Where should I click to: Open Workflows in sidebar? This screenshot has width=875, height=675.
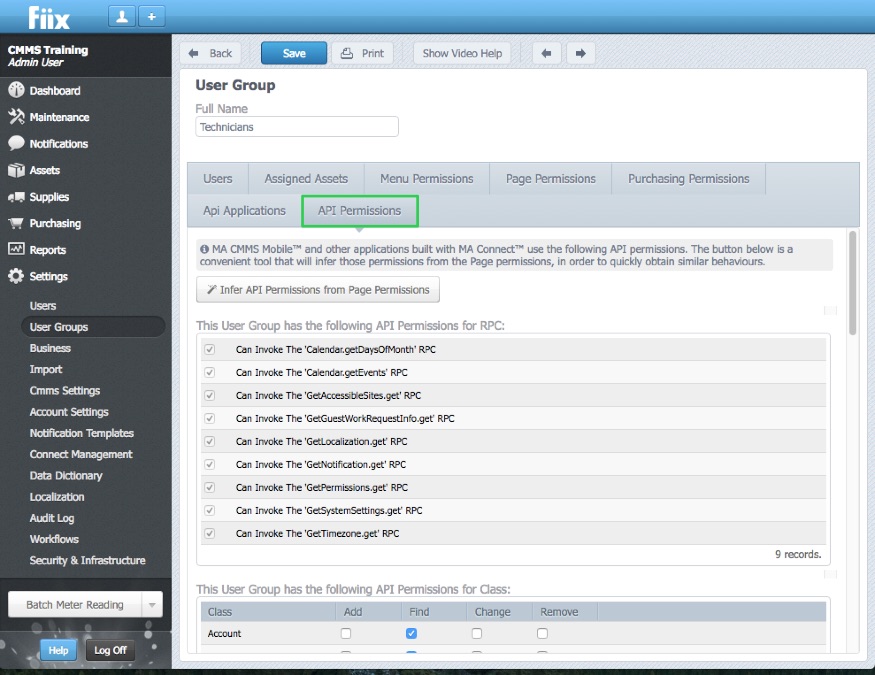(x=54, y=539)
